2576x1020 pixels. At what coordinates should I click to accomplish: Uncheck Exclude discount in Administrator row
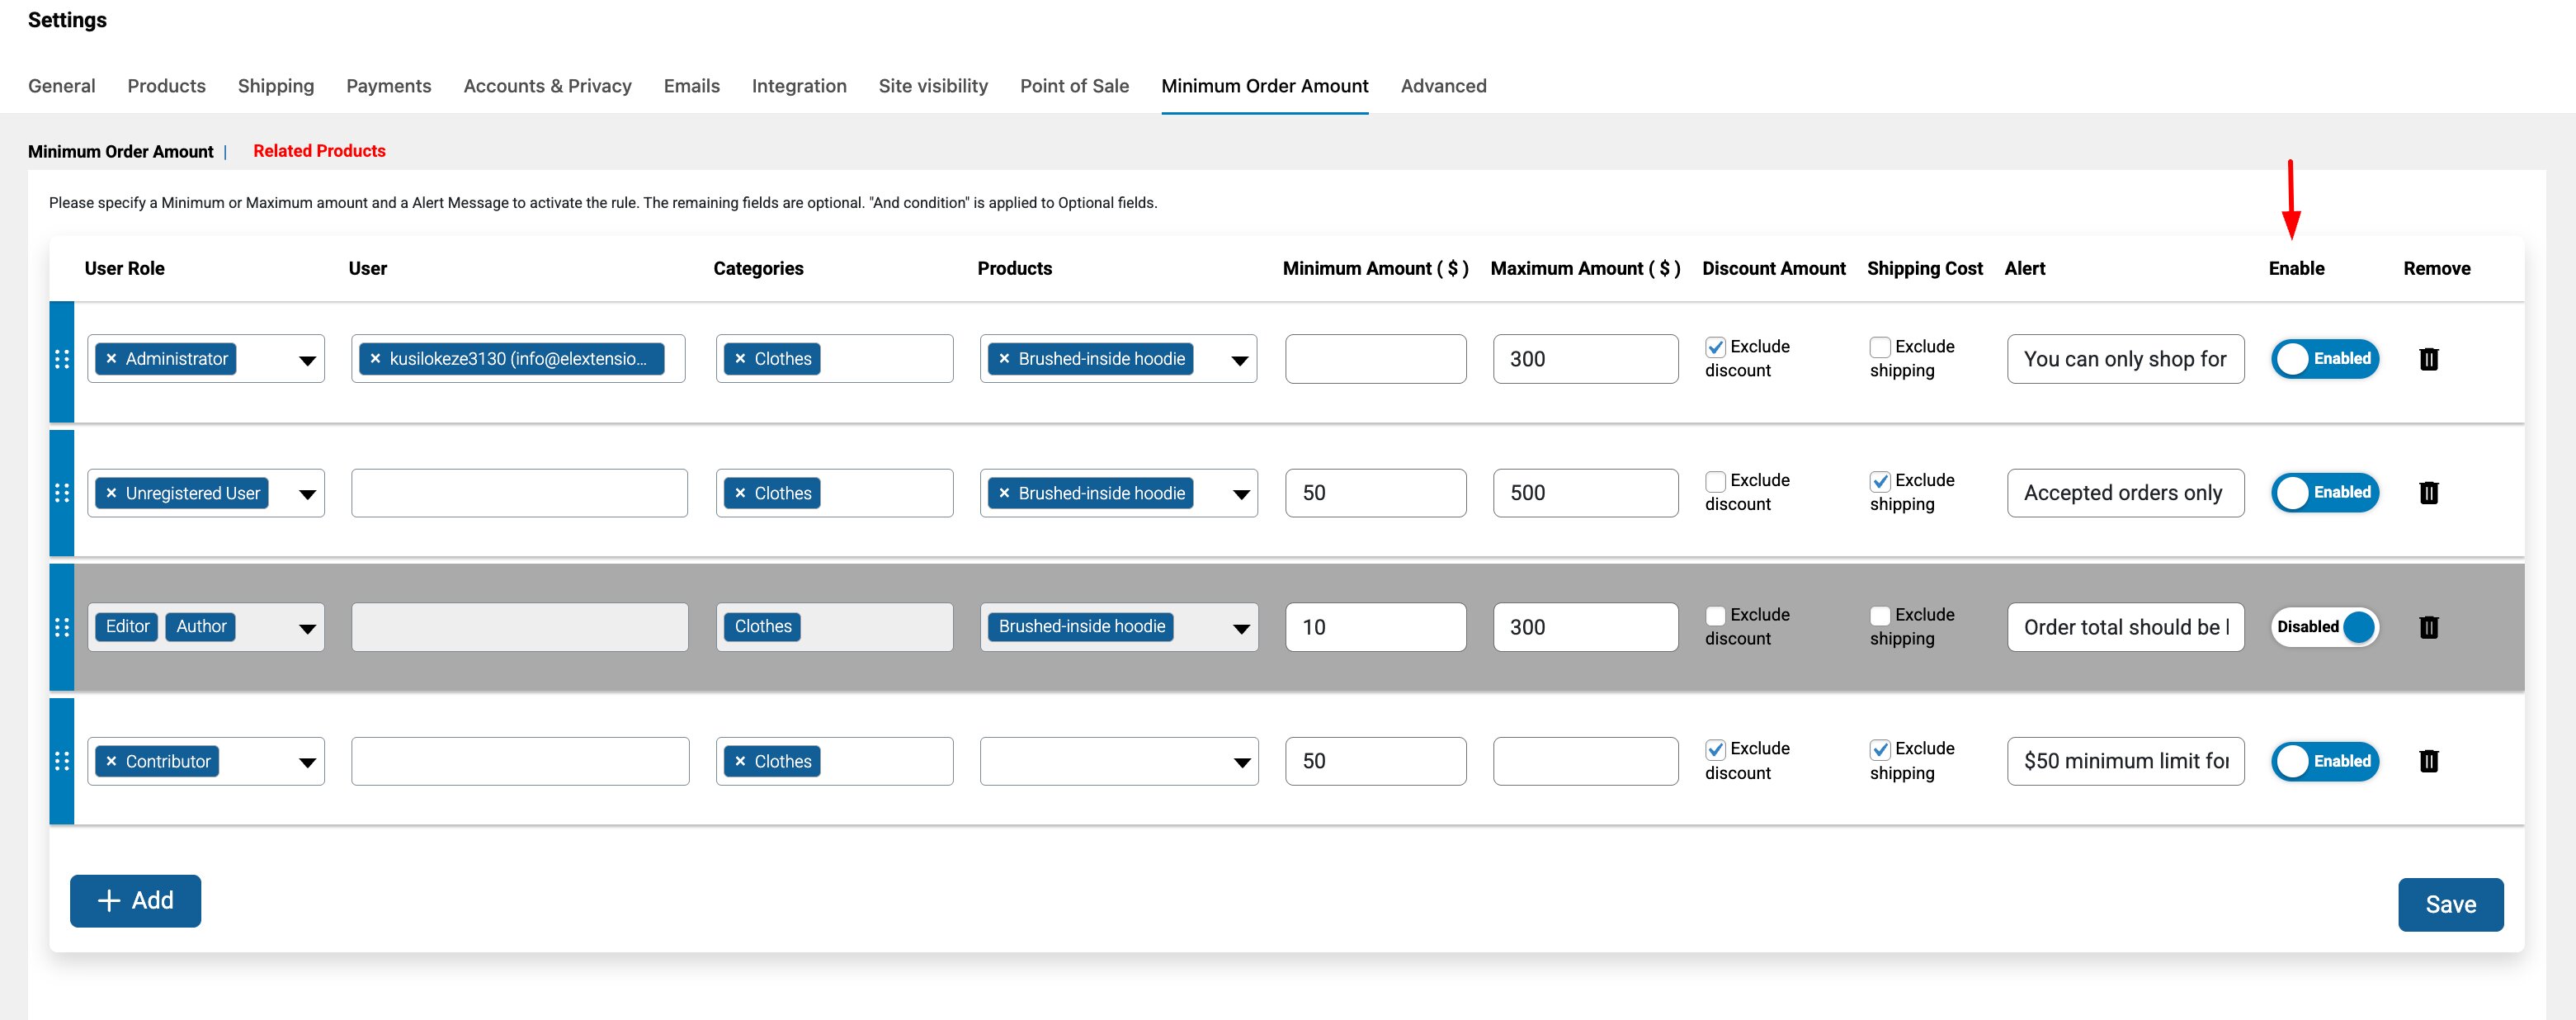1715,347
